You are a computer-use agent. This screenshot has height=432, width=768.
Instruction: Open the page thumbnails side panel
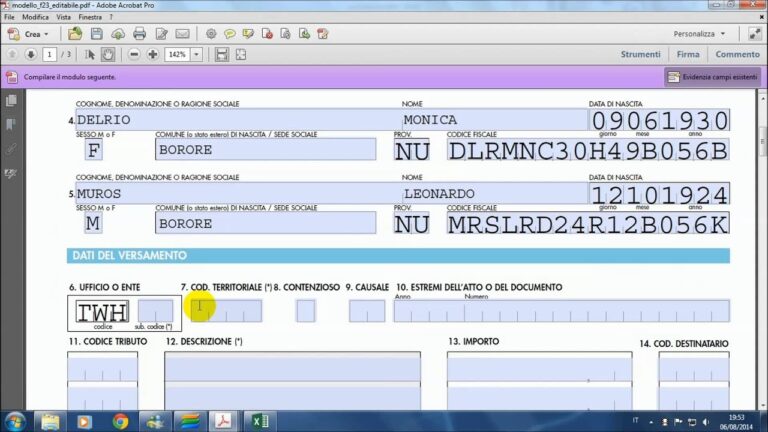pos(11,100)
